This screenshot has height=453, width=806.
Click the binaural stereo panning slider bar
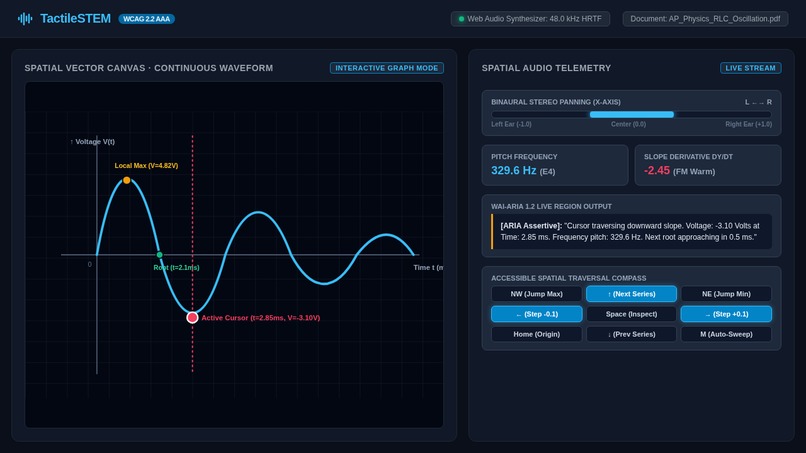pos(631,114)
